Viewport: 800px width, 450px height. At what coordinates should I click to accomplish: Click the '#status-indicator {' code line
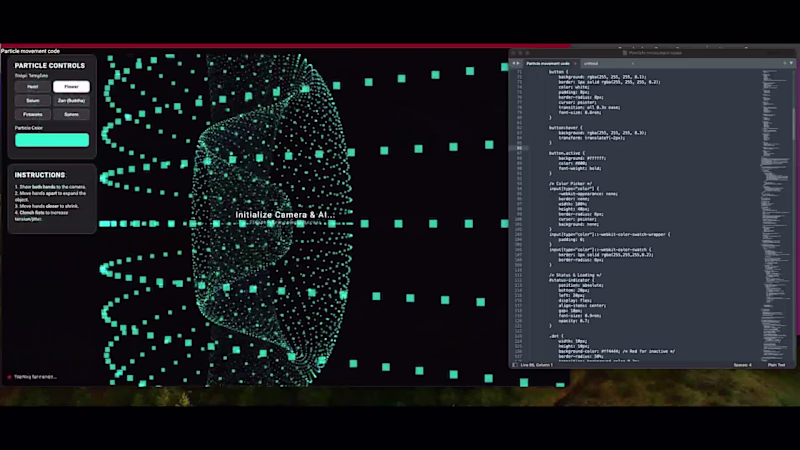(571, 280)
